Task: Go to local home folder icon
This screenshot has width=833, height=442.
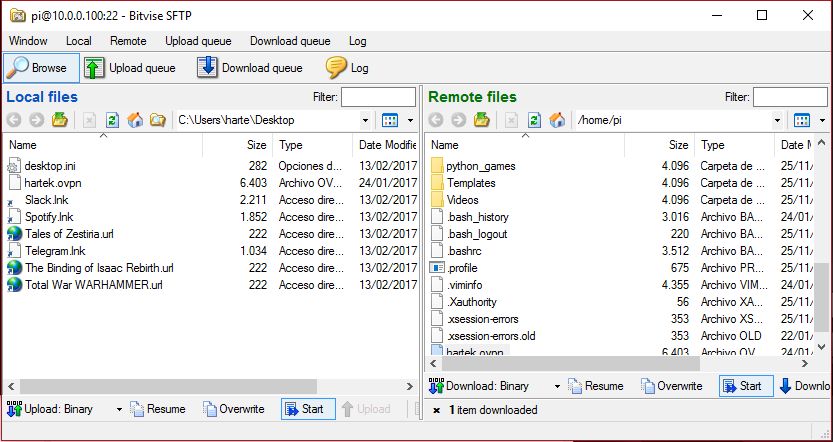Action: [135, 120]
